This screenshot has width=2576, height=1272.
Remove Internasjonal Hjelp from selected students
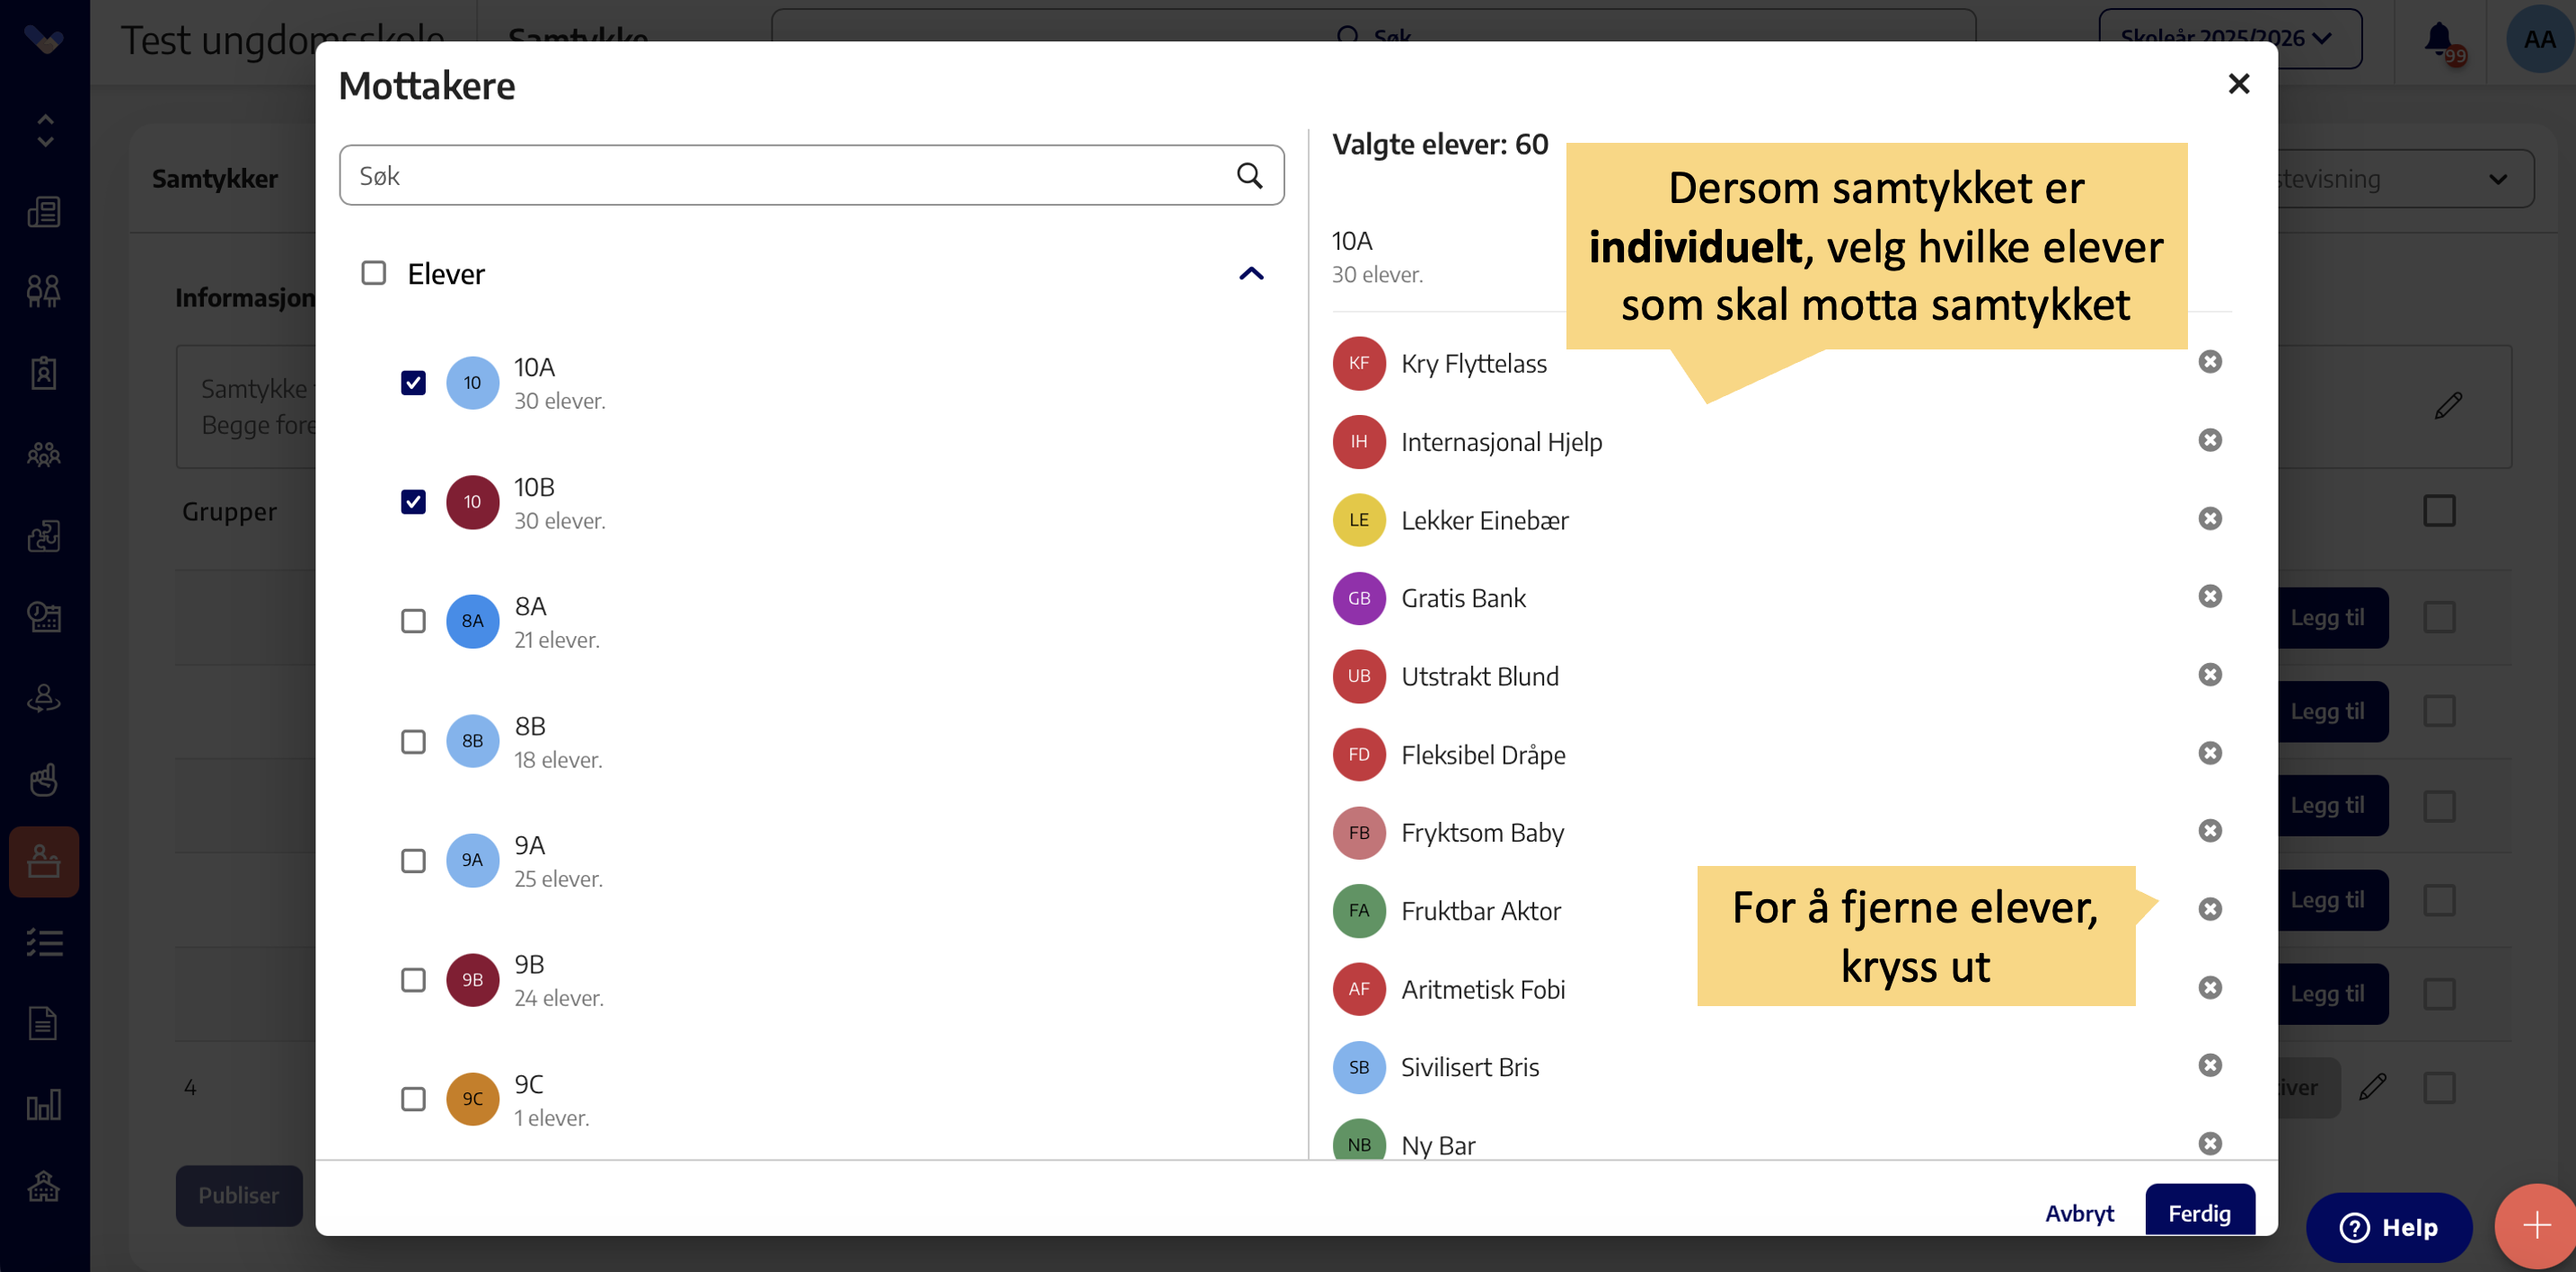[2210, 440]
